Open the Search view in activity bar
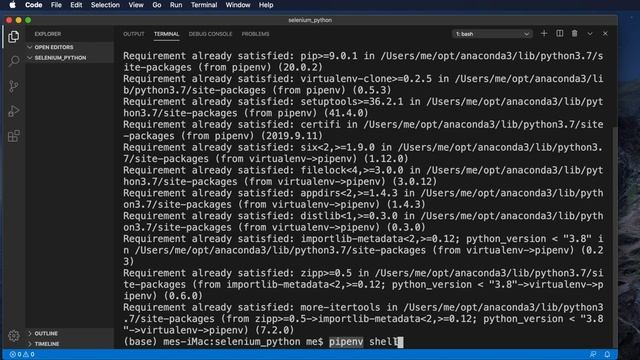Image resolution: width=640 pixels, height=360 pixels. click(13, 61)
